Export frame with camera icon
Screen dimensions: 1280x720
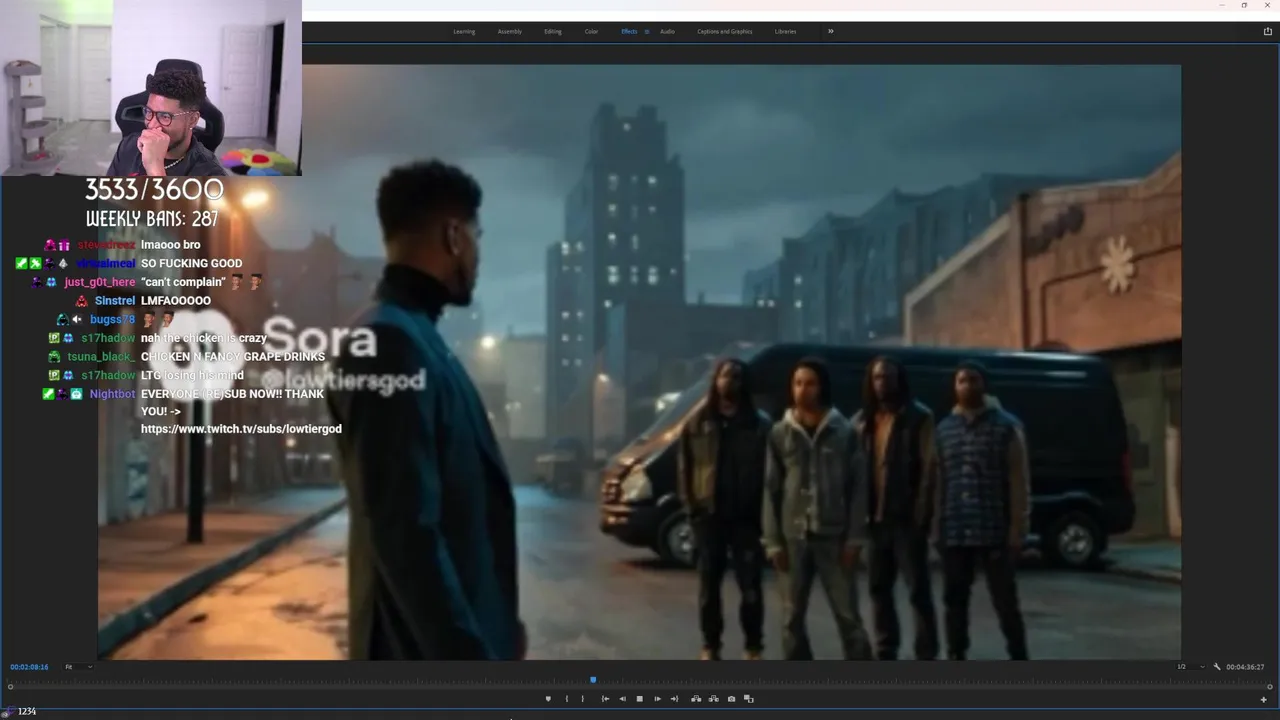pos(731,699)
